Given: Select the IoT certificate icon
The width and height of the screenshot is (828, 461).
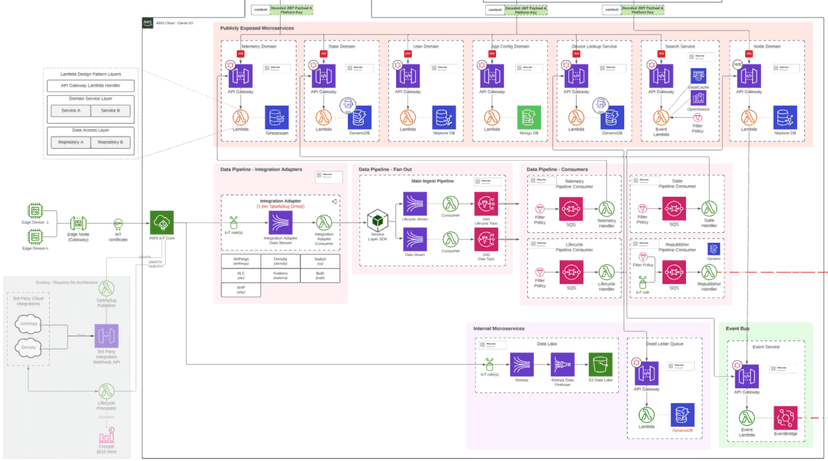Looking at the screenshot, I should (x=118, y=224).
